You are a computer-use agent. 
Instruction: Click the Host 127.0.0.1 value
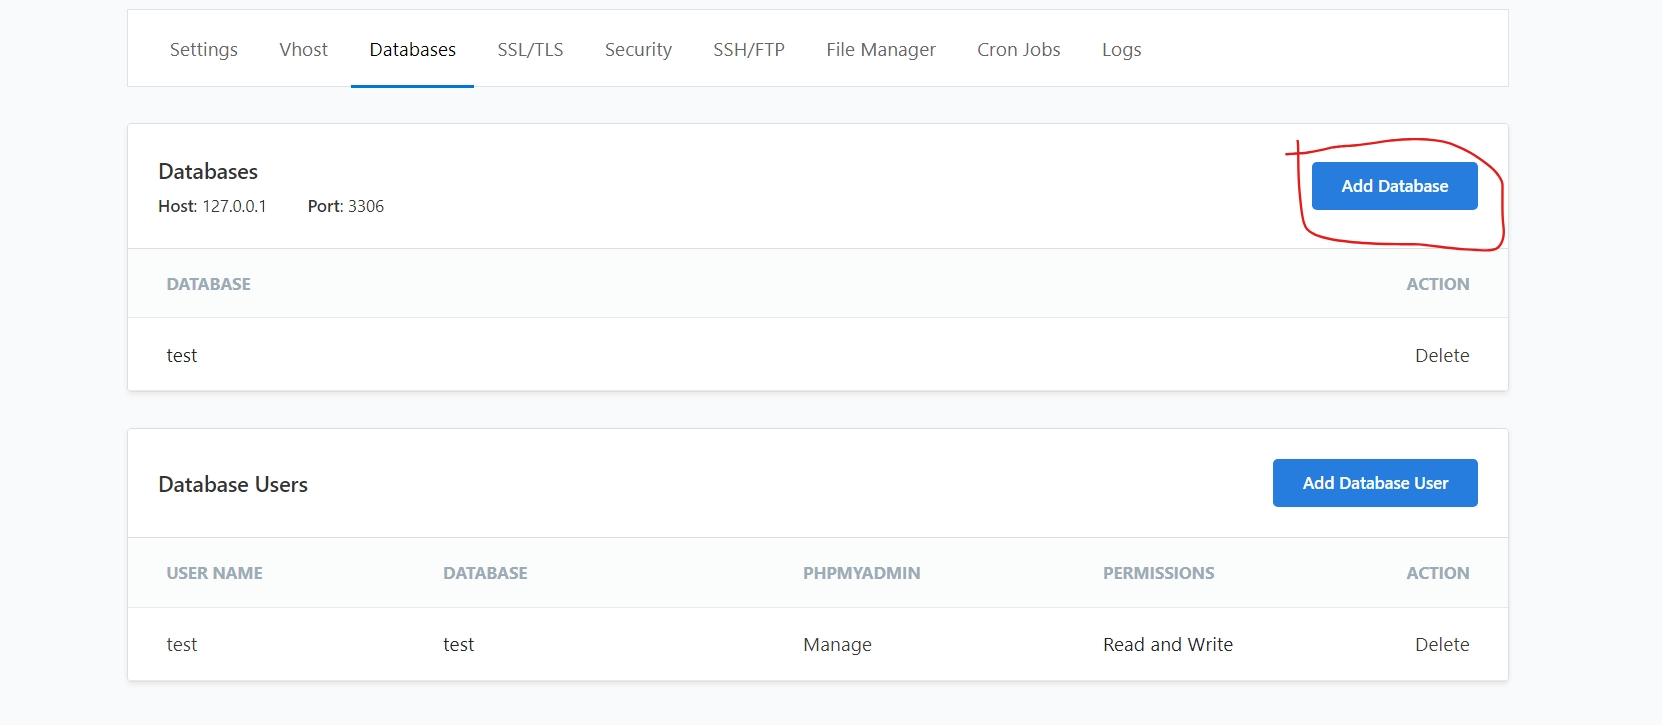pos(234,206)
